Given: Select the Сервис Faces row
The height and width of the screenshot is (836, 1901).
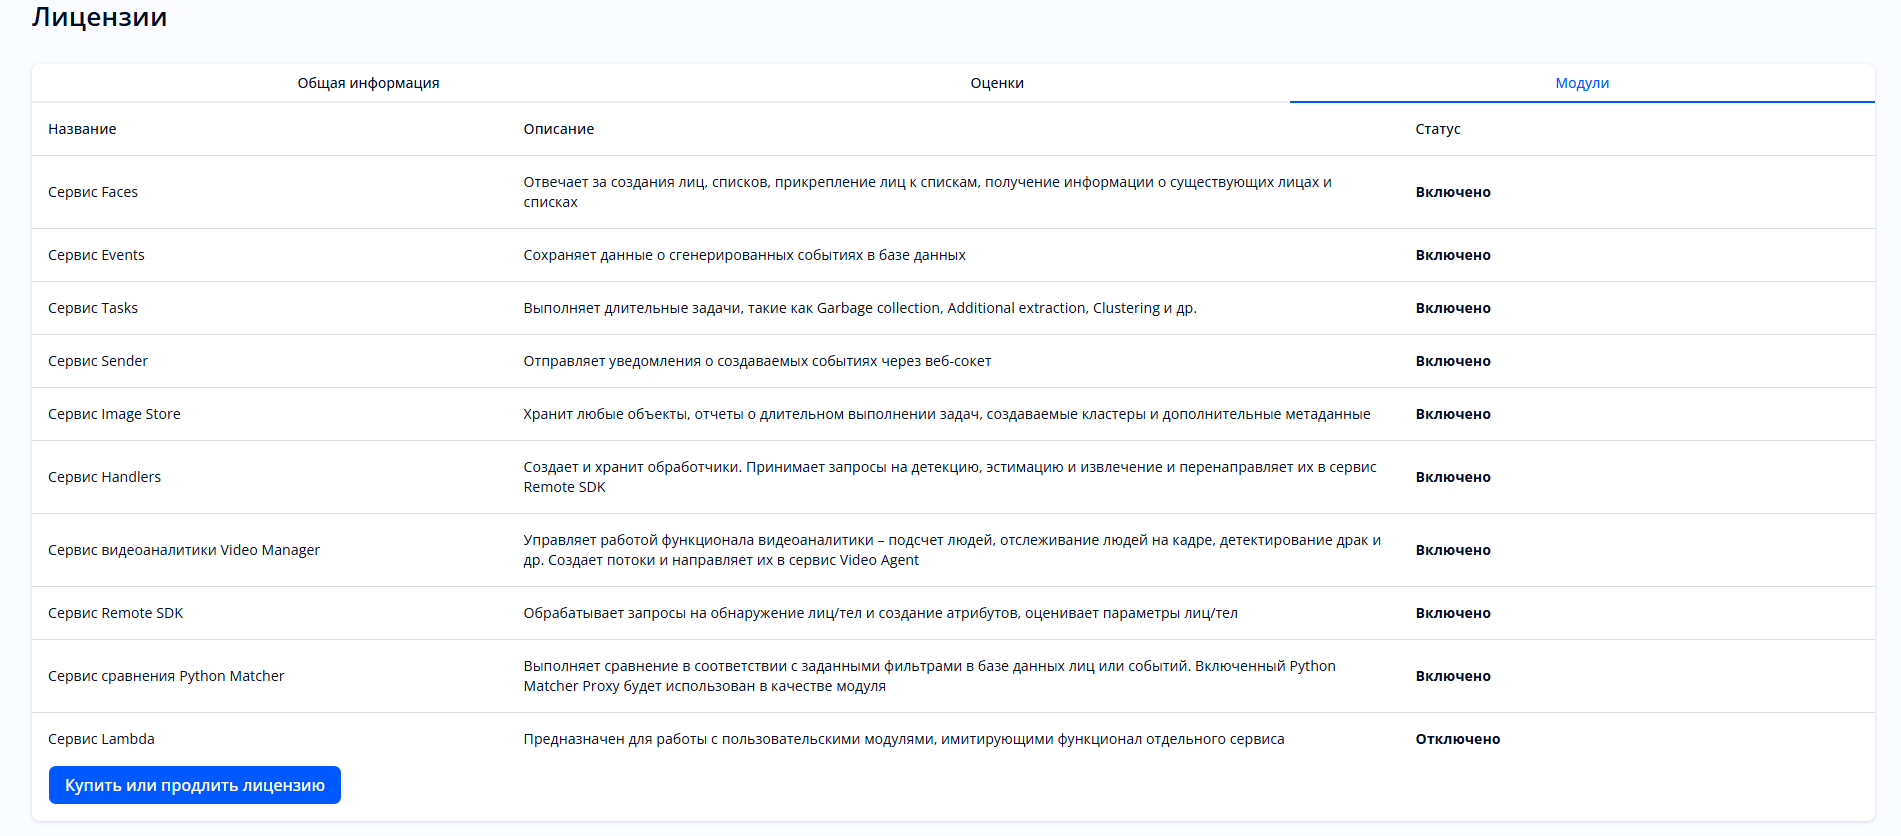Looking at the screenshot, I should coord(93,192).
